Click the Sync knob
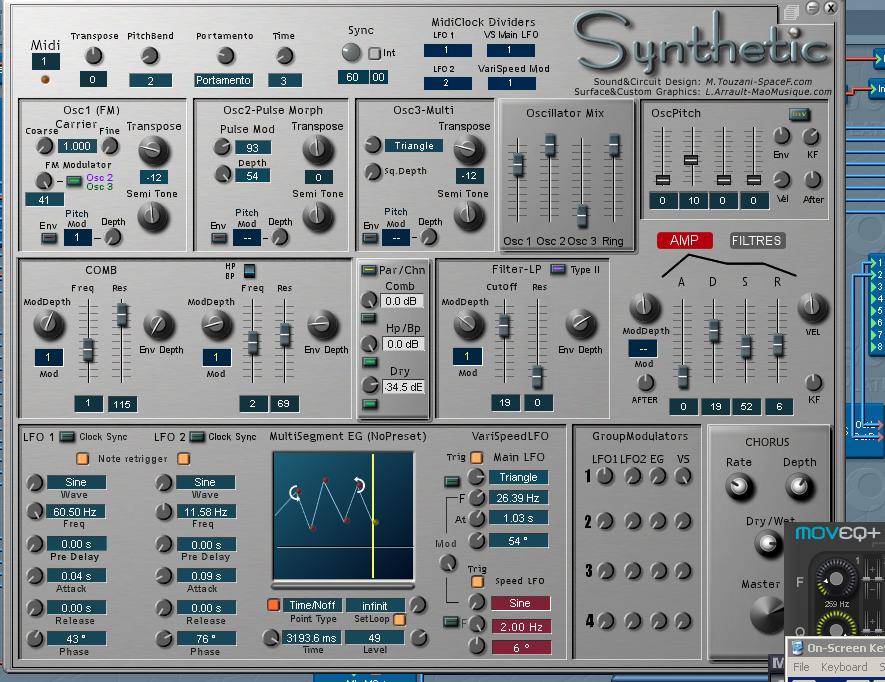 352,53
